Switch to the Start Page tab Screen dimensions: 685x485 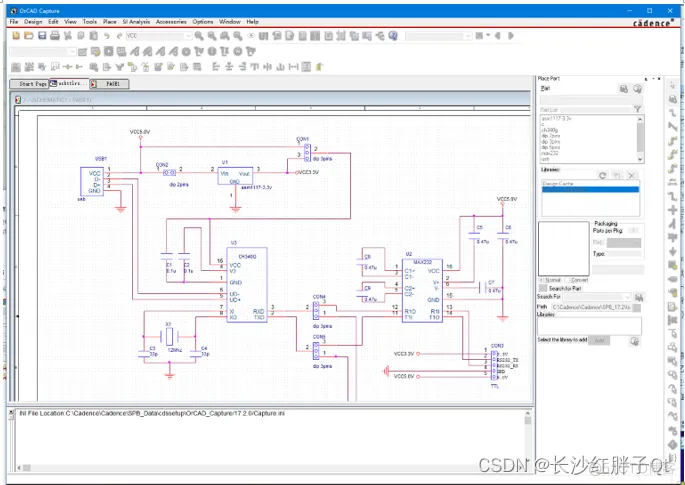29,83
